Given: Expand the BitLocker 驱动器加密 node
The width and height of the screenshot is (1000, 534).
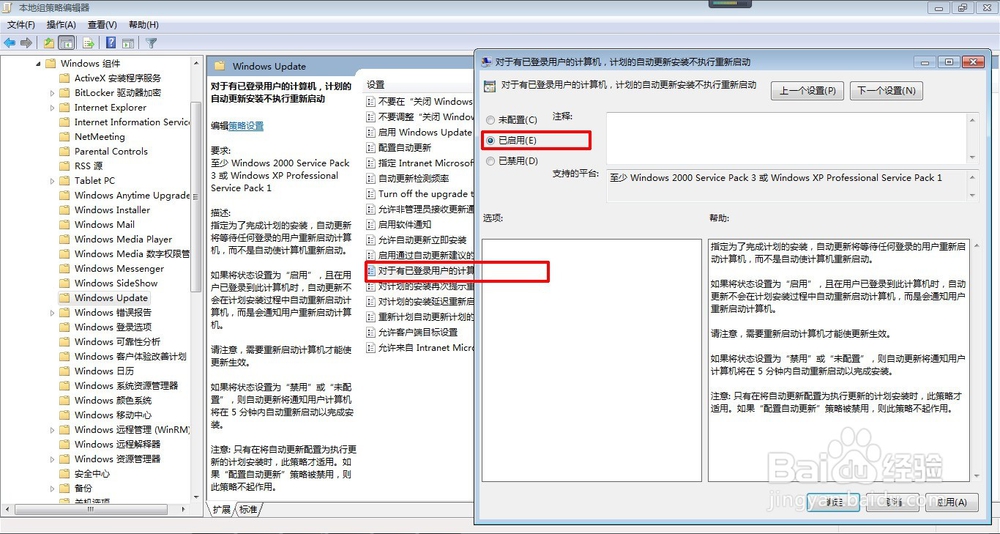Looking at the screenshot, I should click(x=52, y=93).
